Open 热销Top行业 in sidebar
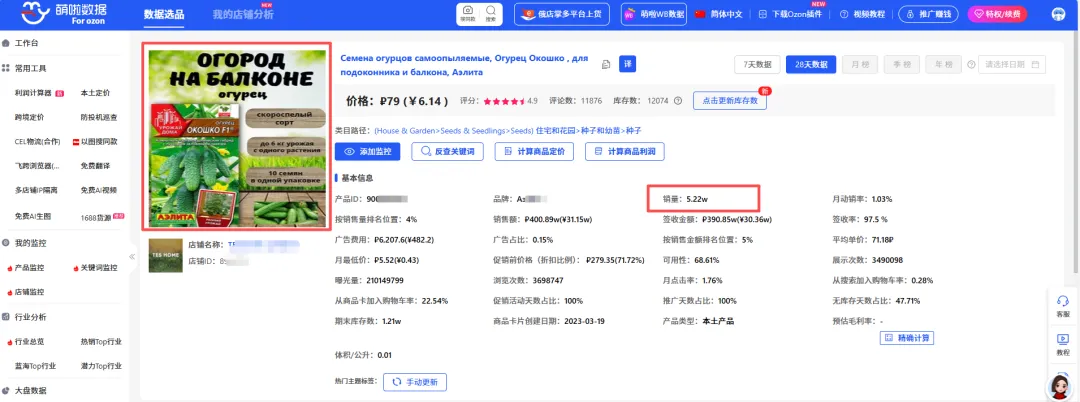Image resolution: width=1080 pixels, height=402 pixels. (x=101, y=341)
